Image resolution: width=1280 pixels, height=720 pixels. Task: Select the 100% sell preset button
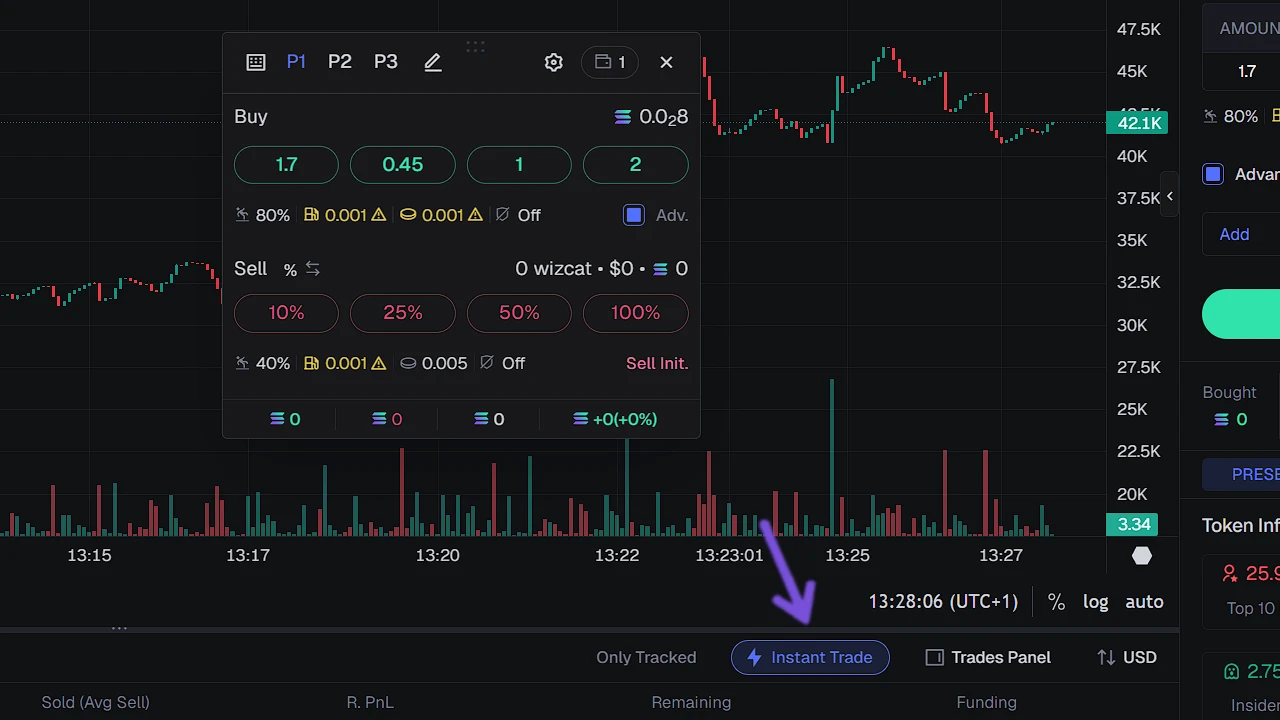(635, 313)
